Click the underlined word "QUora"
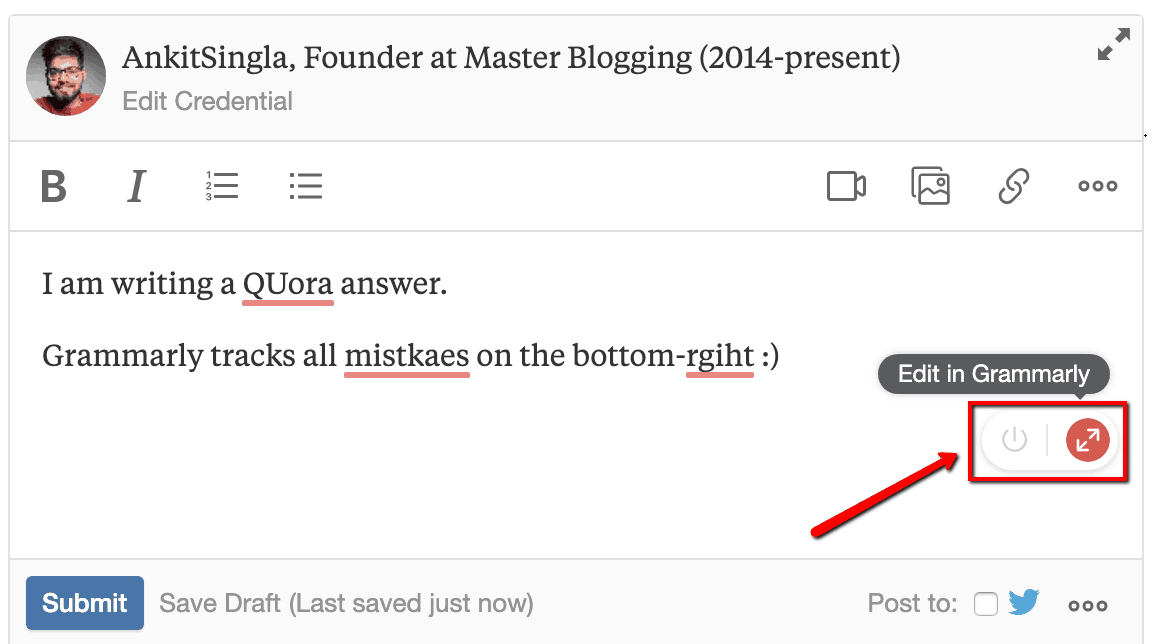This screenshot has width=1155, height=644. [288, 285]
